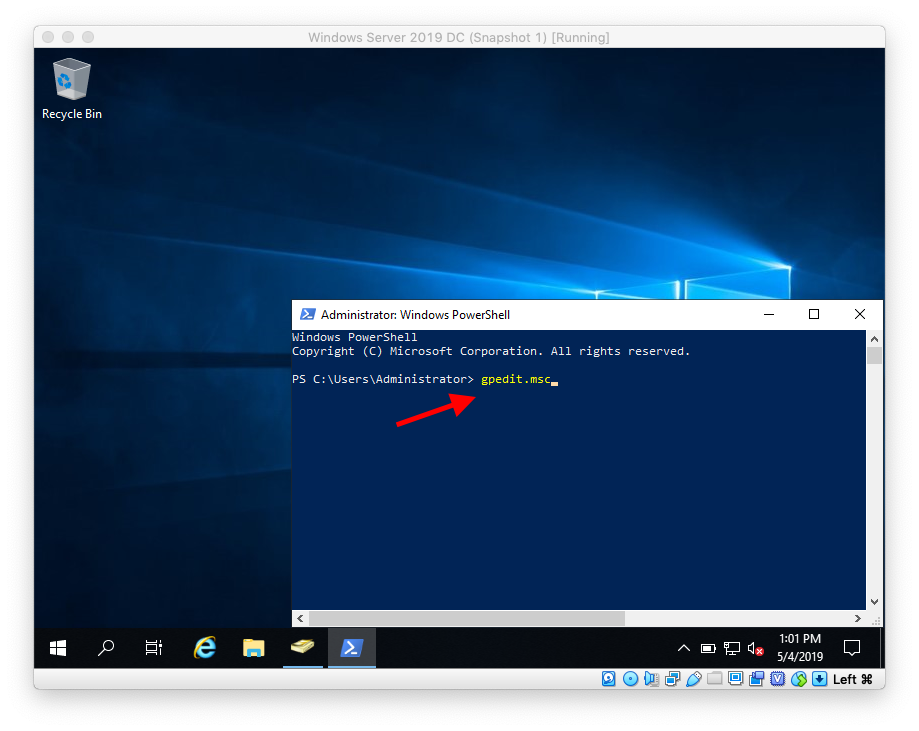The height and width of the screenshot is (731, 919).
Task: Select the PowerShell taskbar button
Action: [352, 648]
